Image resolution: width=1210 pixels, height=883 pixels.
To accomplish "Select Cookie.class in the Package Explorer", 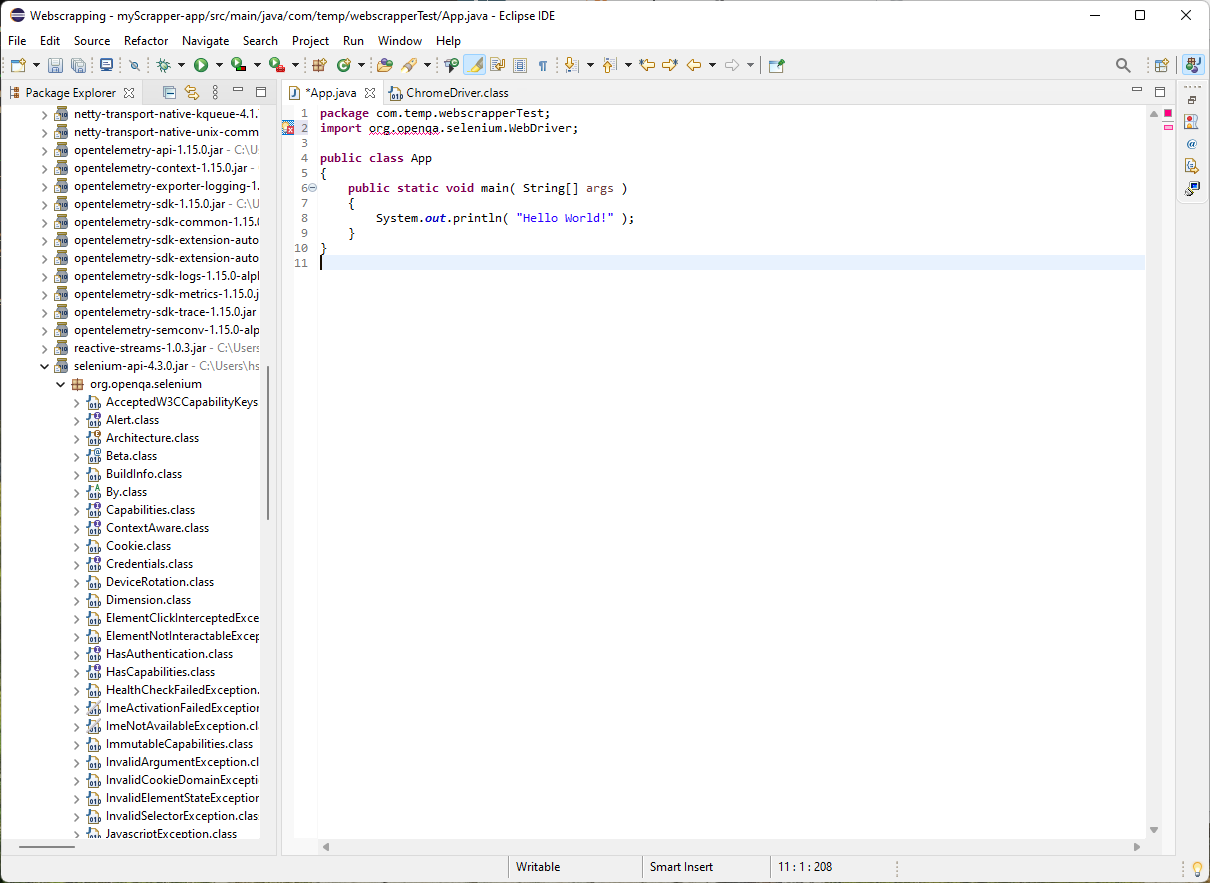I will coord(138,546).
